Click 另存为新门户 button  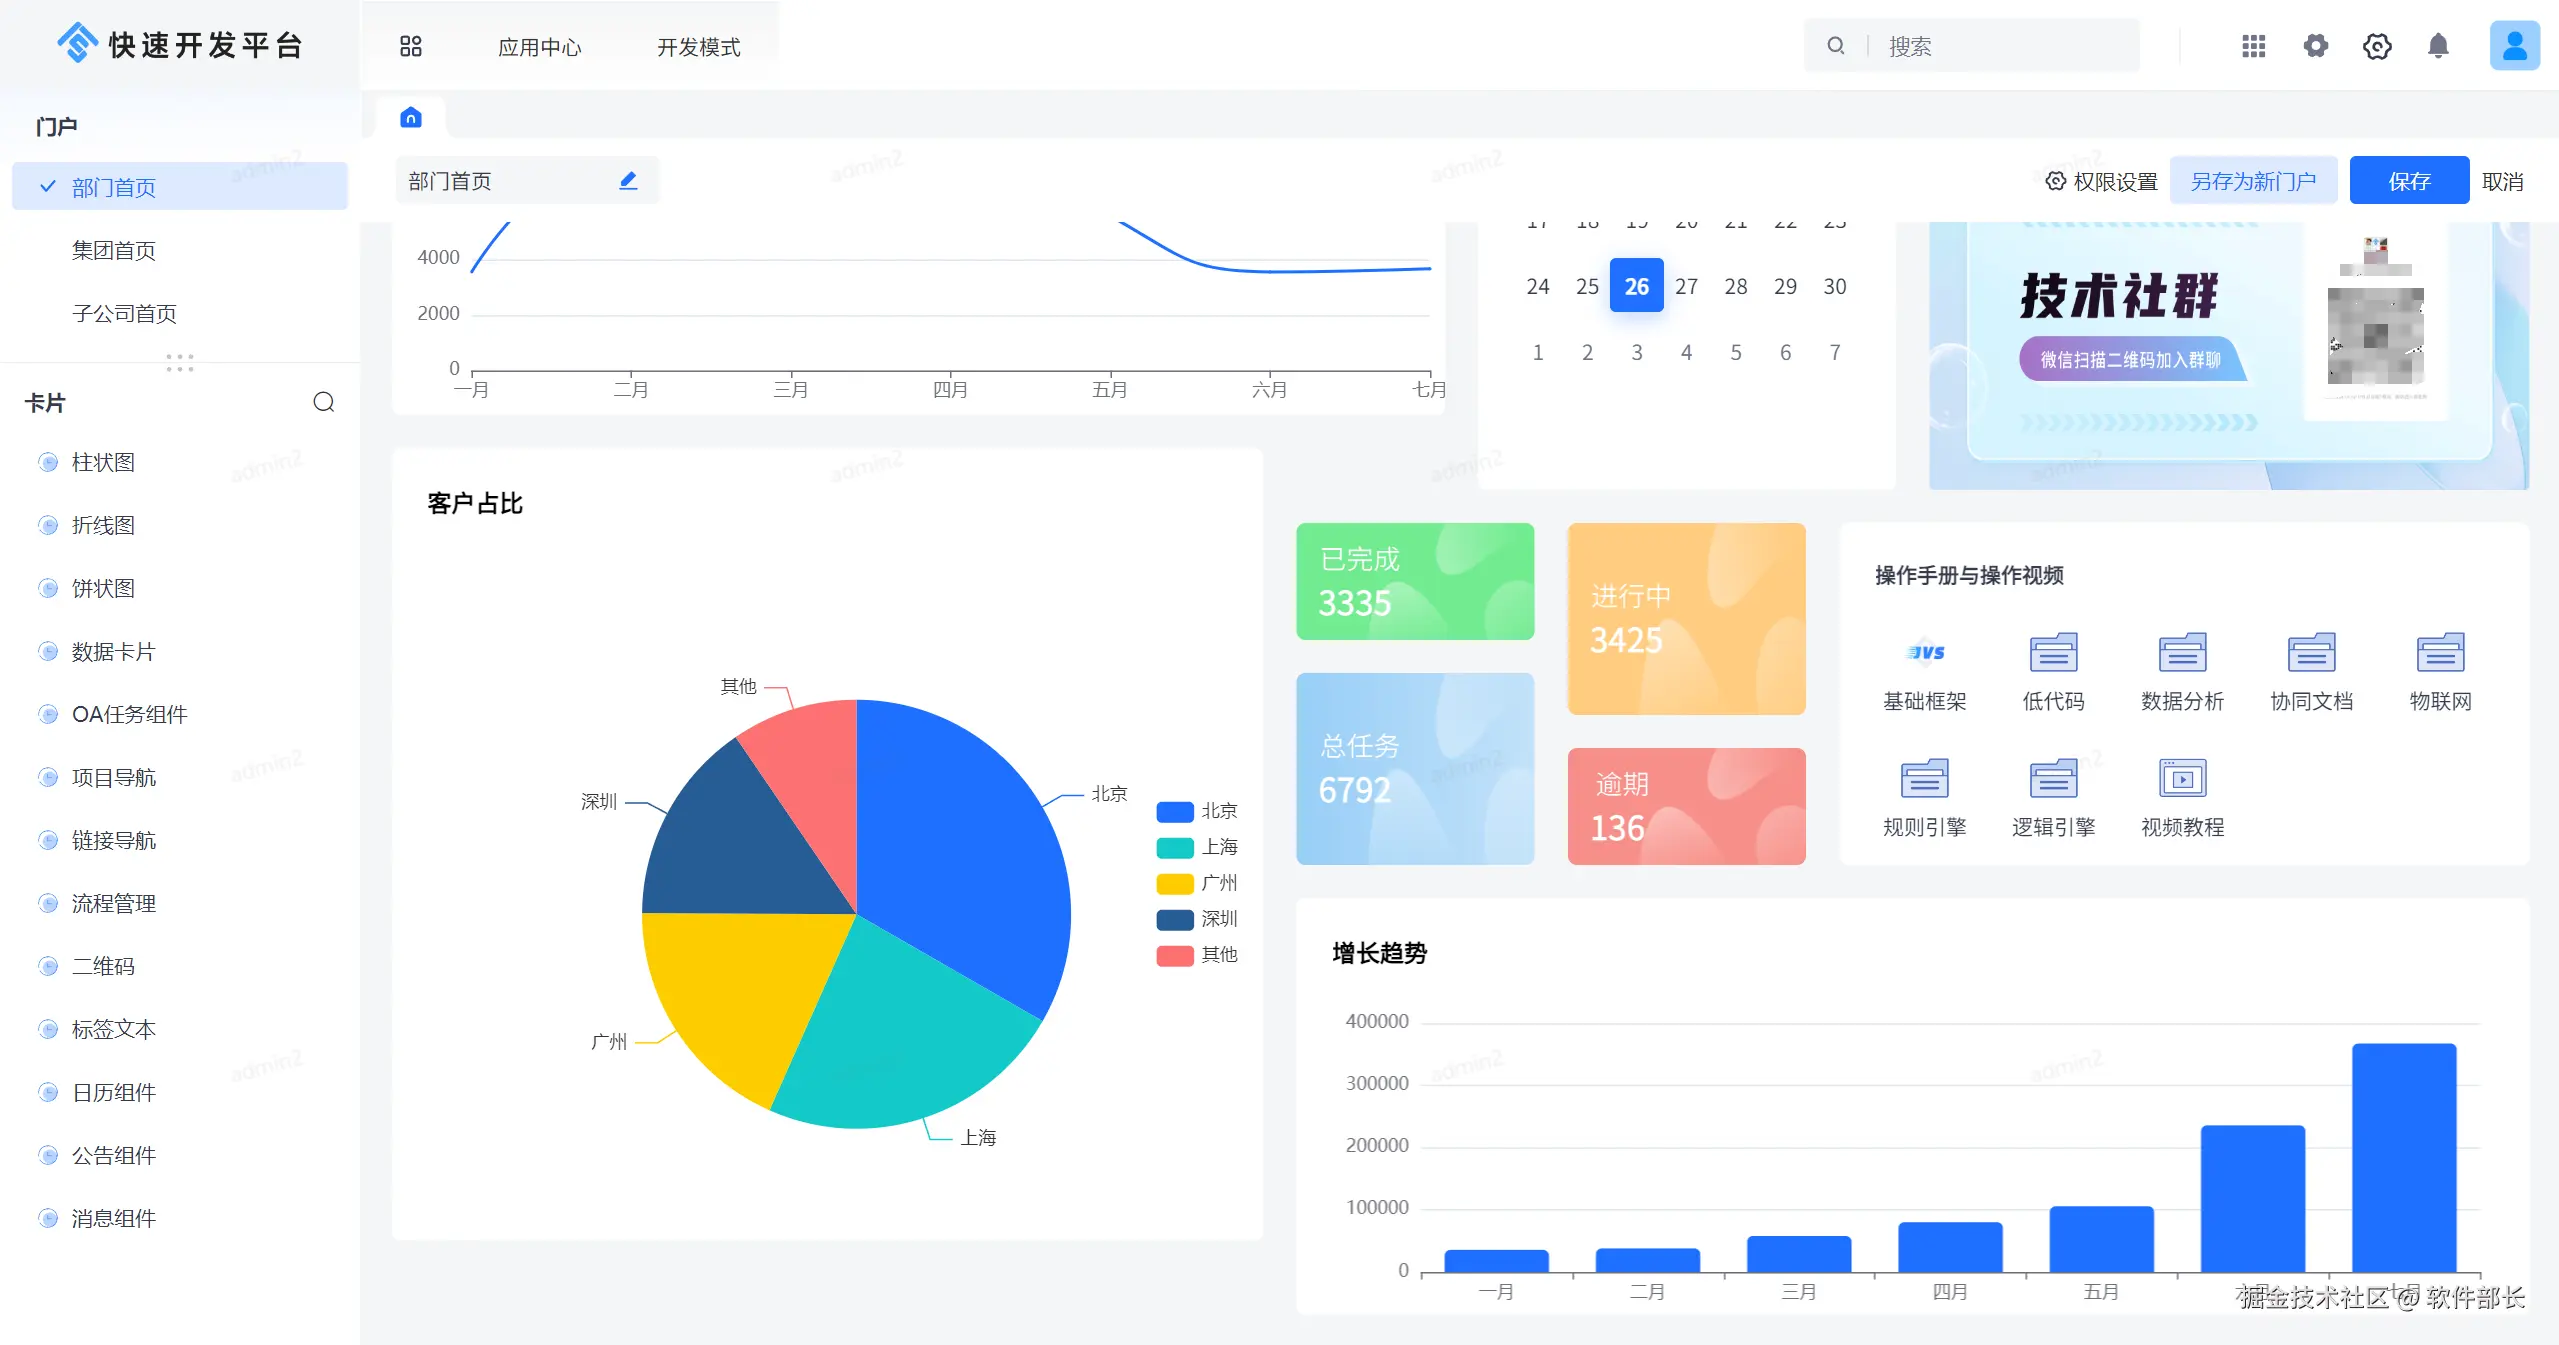[x=2252, y=181]
